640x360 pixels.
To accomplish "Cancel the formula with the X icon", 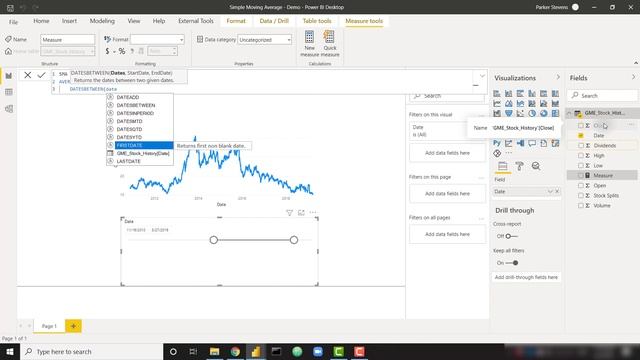I will [x=27, y=75].
